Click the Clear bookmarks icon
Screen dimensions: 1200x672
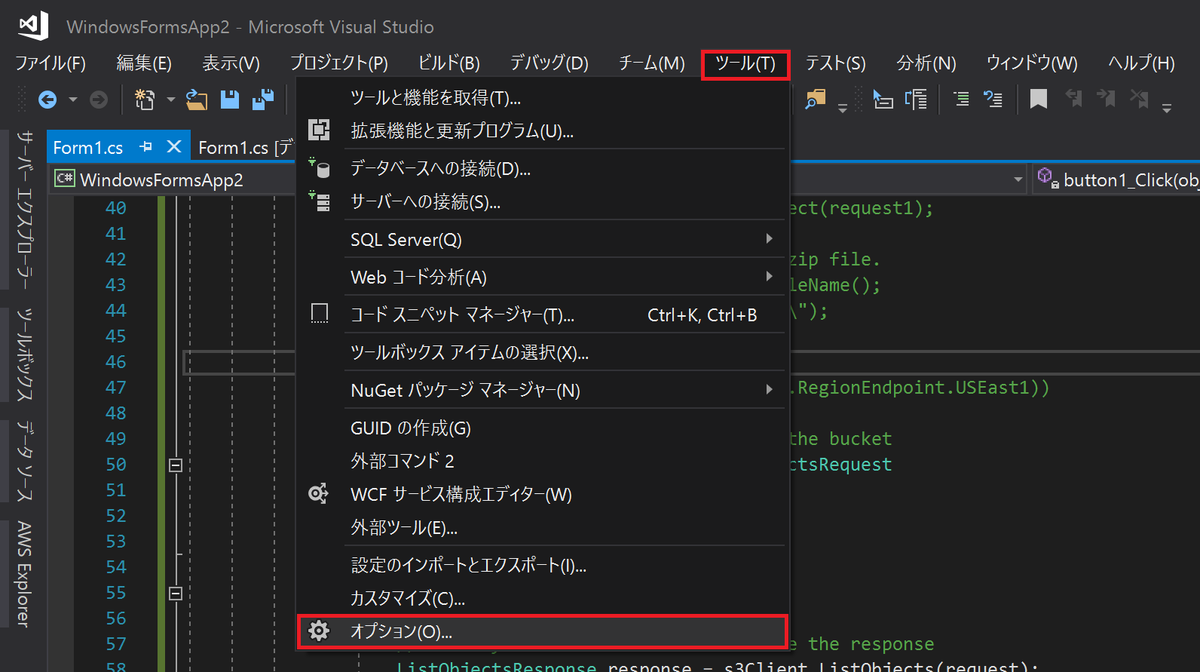[x=1140, y=99]
